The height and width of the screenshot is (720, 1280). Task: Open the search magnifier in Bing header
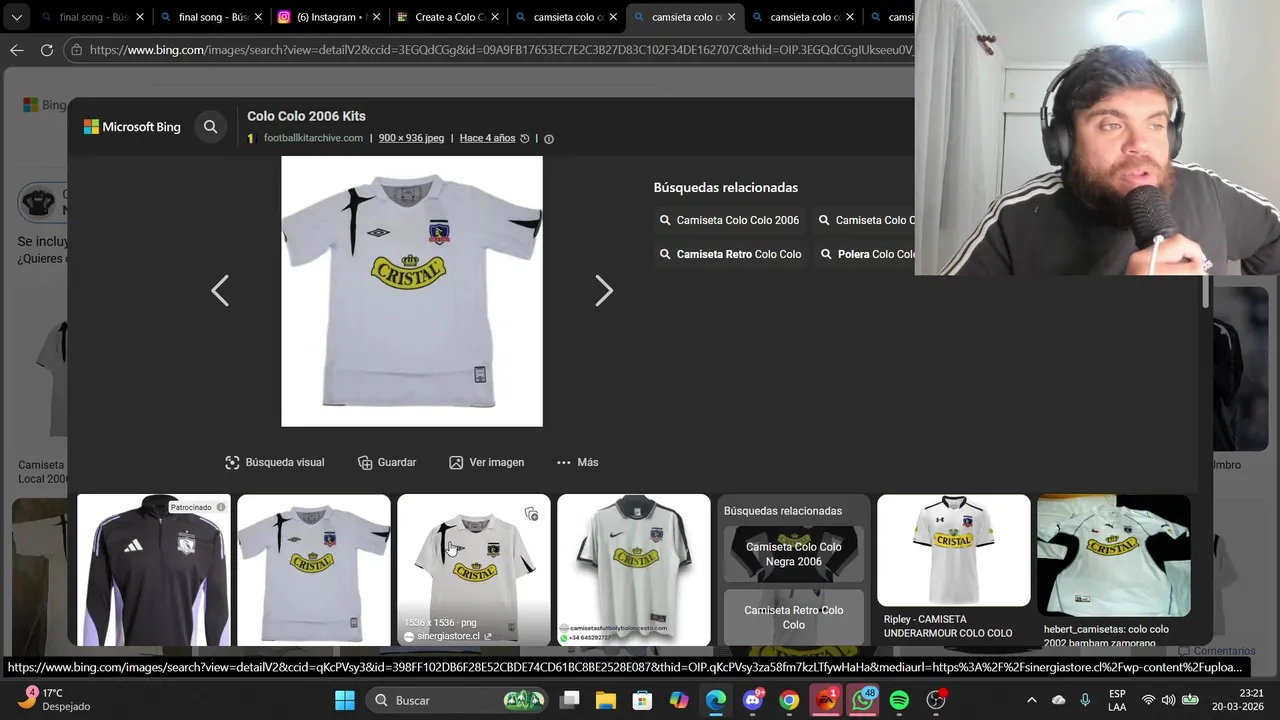210,127
